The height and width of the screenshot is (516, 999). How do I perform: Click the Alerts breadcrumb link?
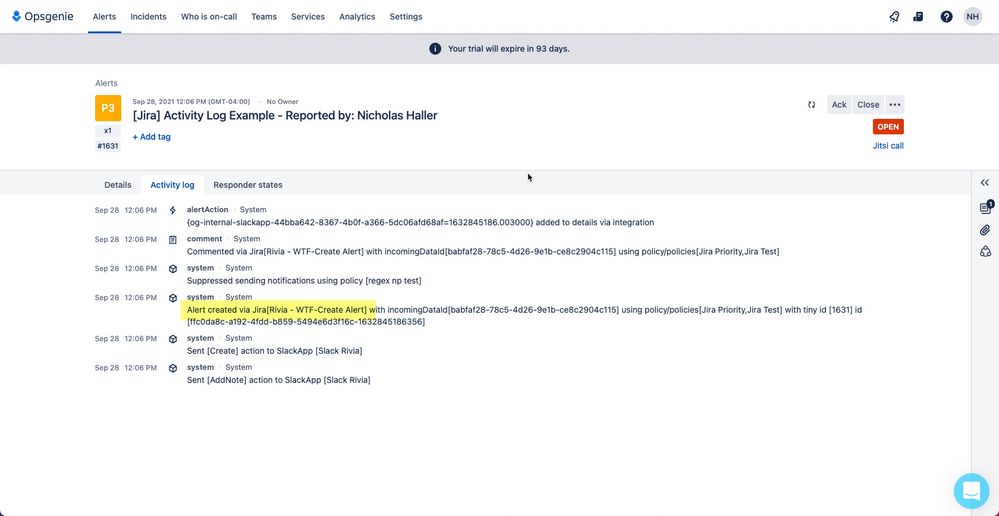(x=106, y=83)
